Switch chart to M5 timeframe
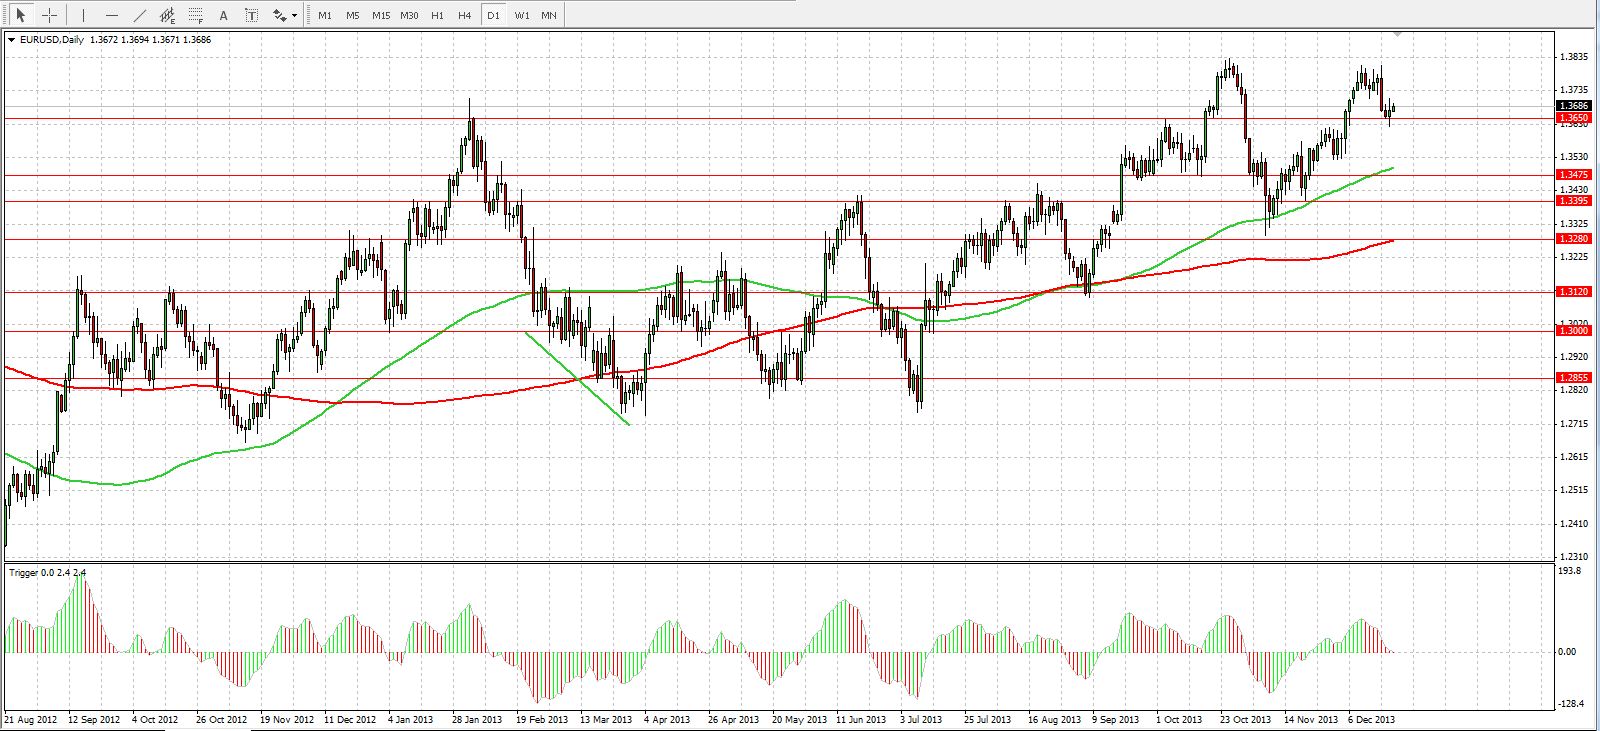This screenshot has height=731, width=1600. (x=353, y=15)
